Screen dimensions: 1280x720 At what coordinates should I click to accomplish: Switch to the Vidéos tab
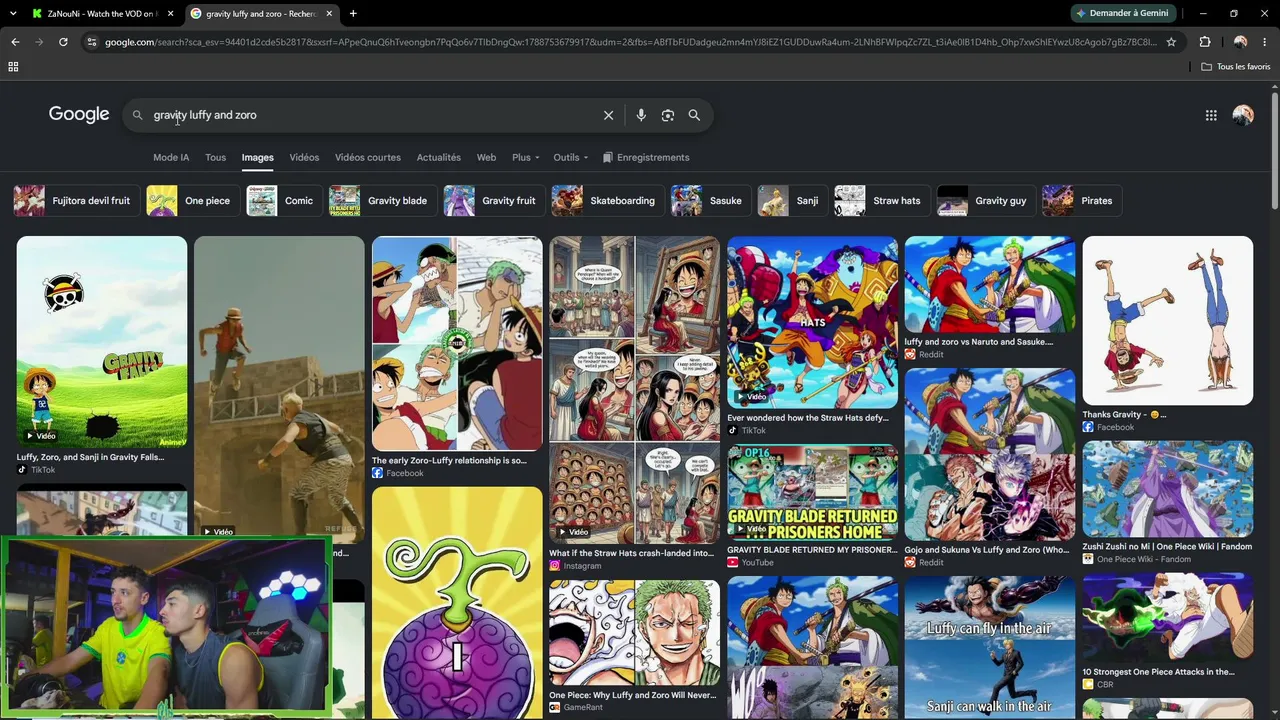click(x=304, y=157)
